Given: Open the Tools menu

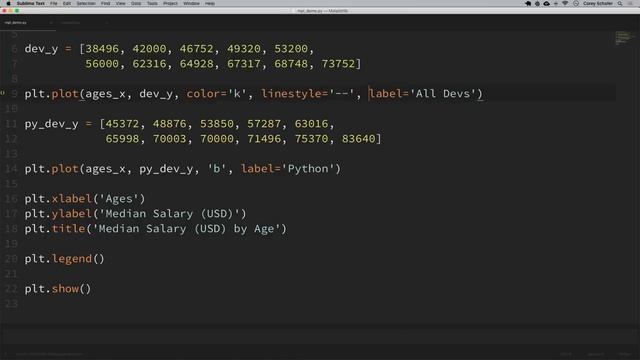Looking at the screenshot, I should pos(152,3).
